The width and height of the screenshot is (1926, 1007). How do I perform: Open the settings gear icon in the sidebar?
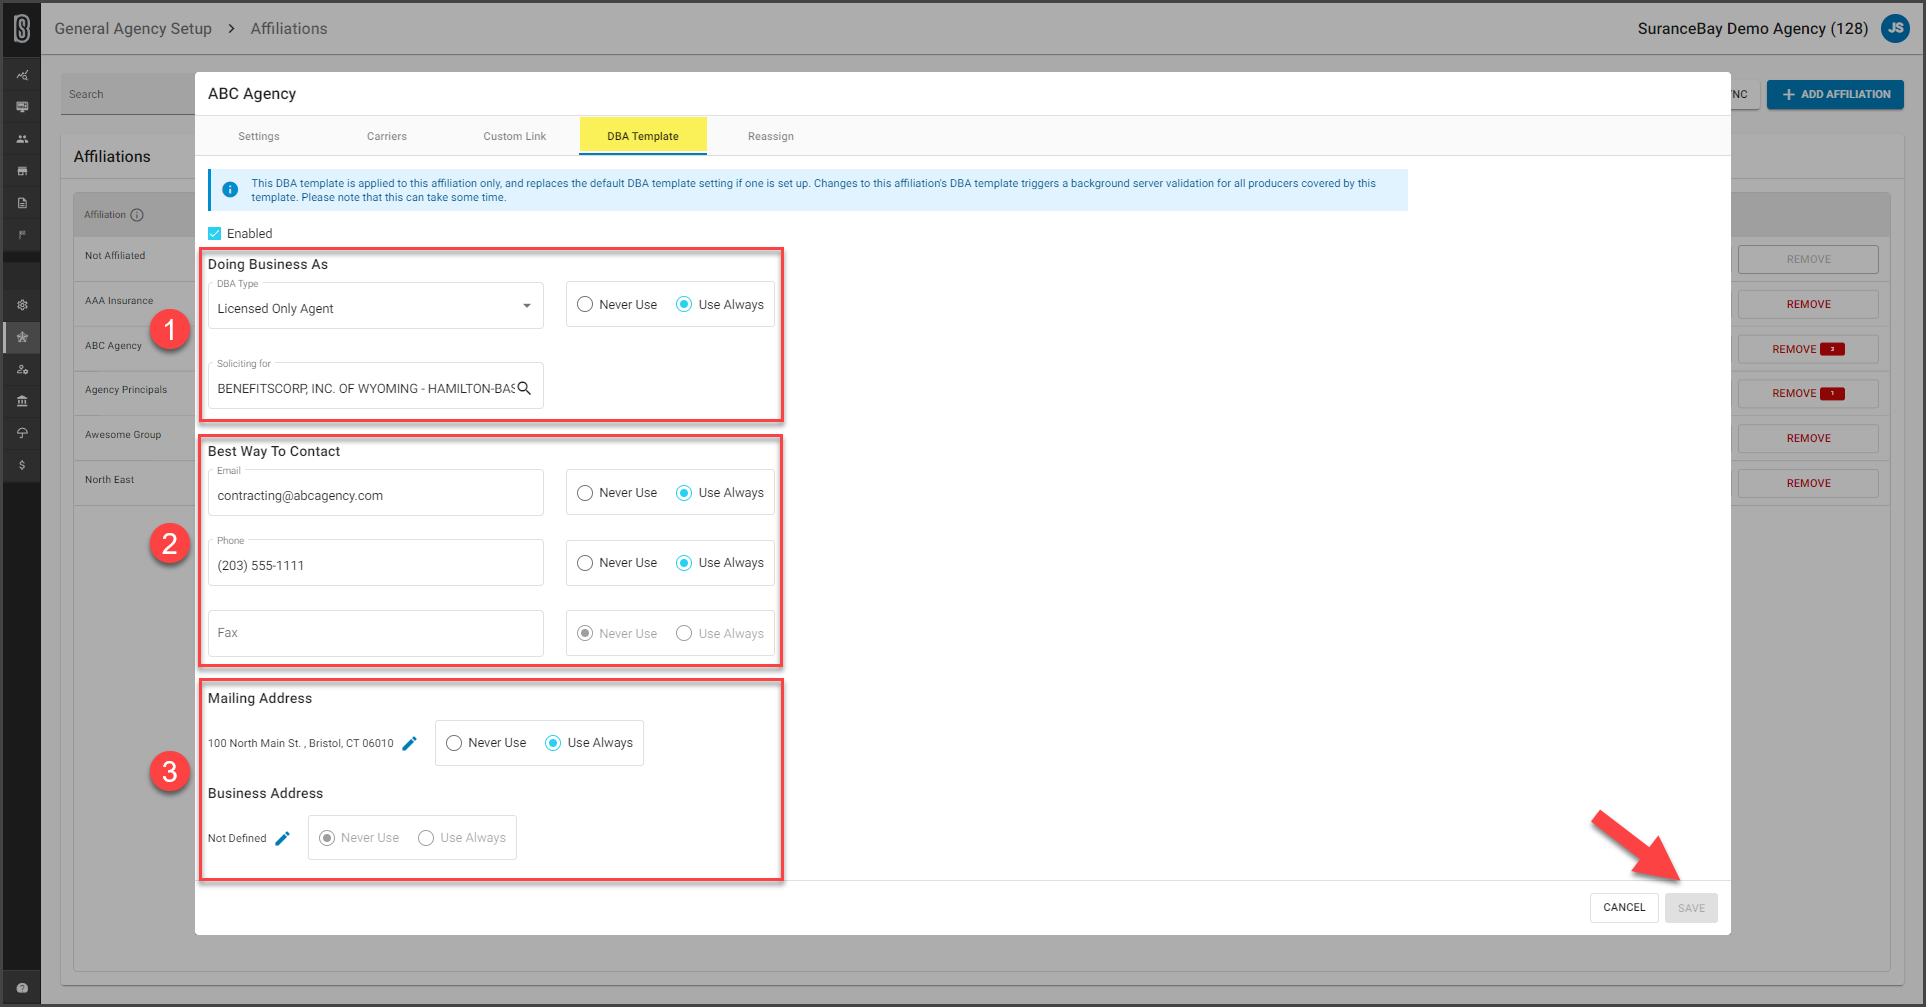pos(22,305)
